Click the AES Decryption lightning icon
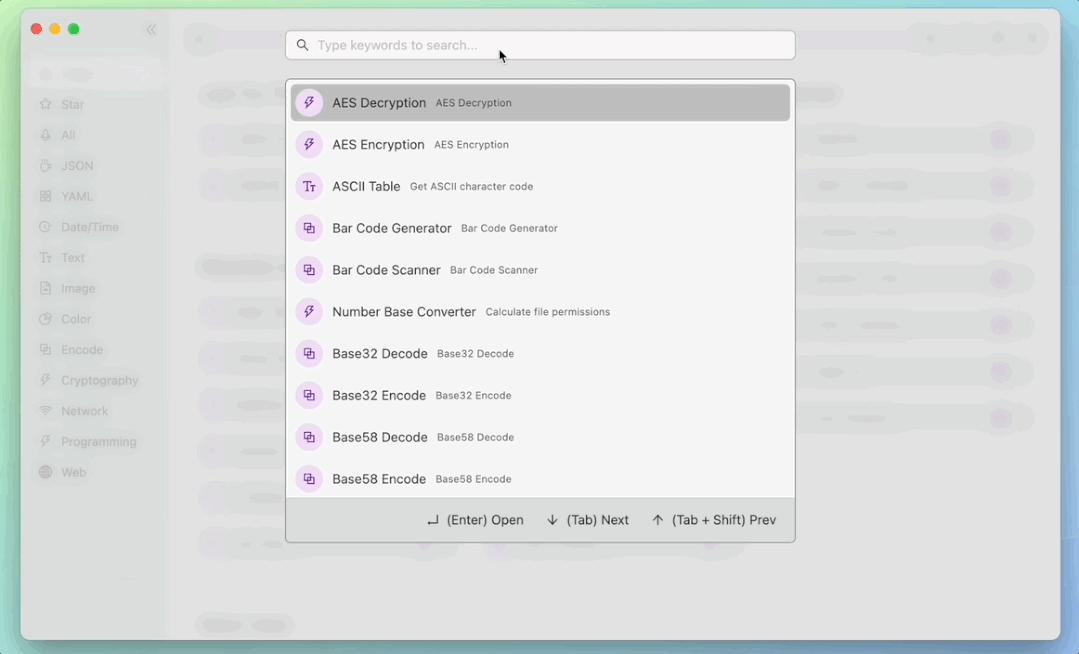This screenshot has height=654, width=1079. [309, 103]
